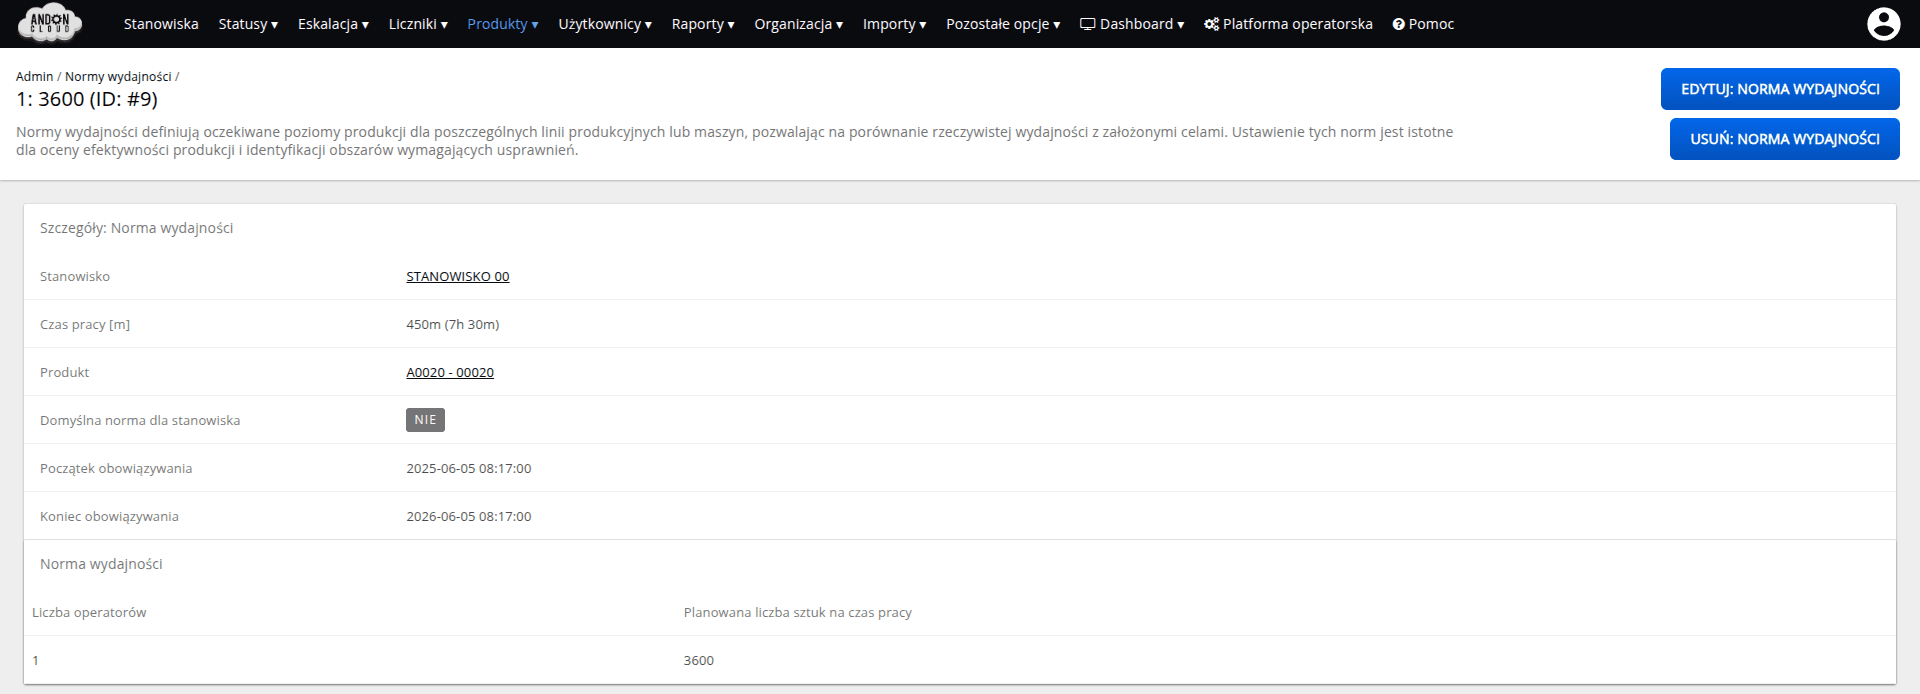Expand the Statusy dropdown
The width and height of the screenshot is (1920, 694).
pos(248,24)
